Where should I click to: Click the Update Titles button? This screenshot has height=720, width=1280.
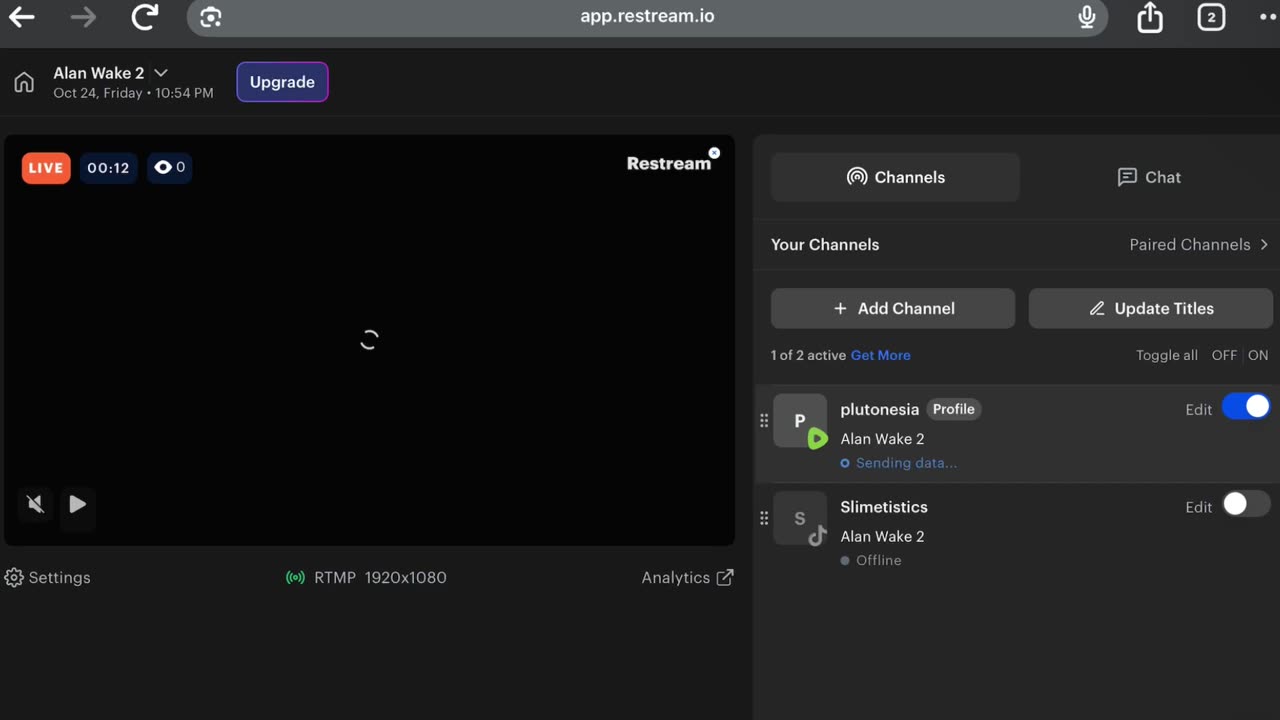point(1151,308)
